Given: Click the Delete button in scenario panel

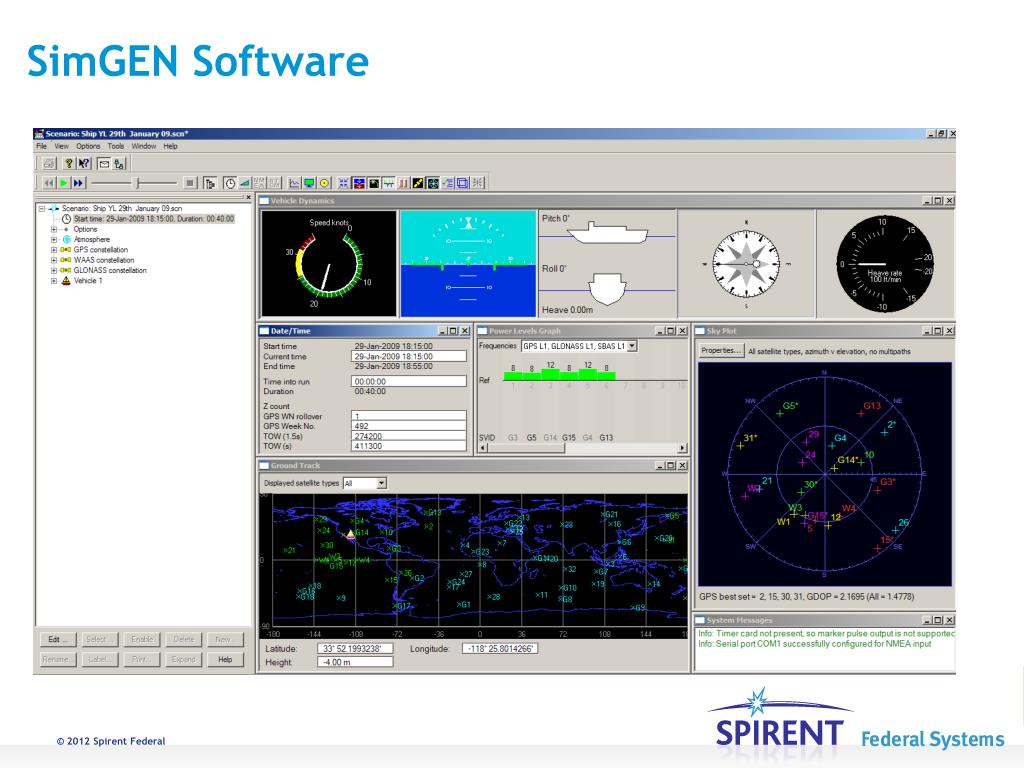Looking at the screenshot, I should point(184,639).
